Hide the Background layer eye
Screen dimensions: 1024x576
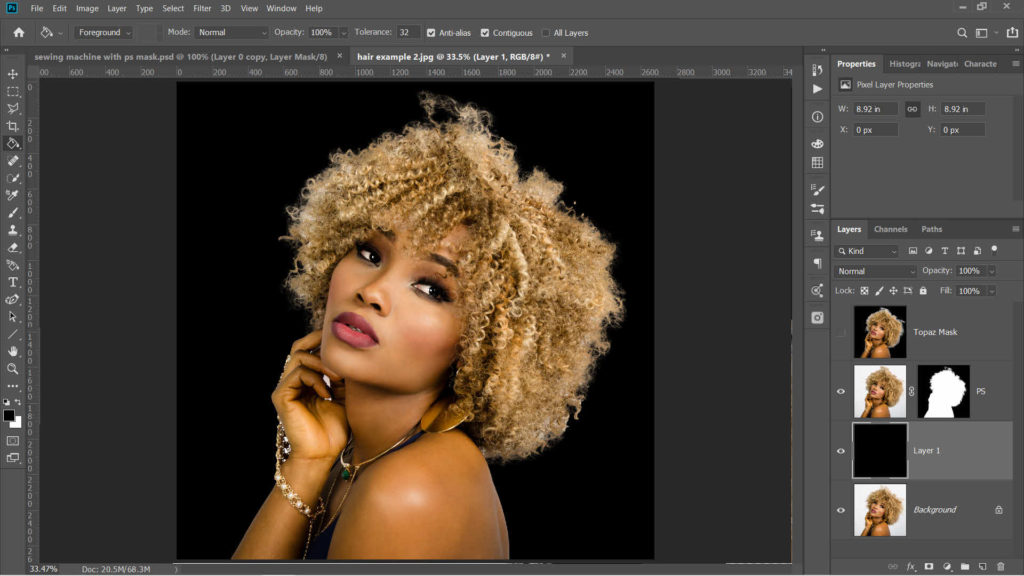(x=841, y=511)
